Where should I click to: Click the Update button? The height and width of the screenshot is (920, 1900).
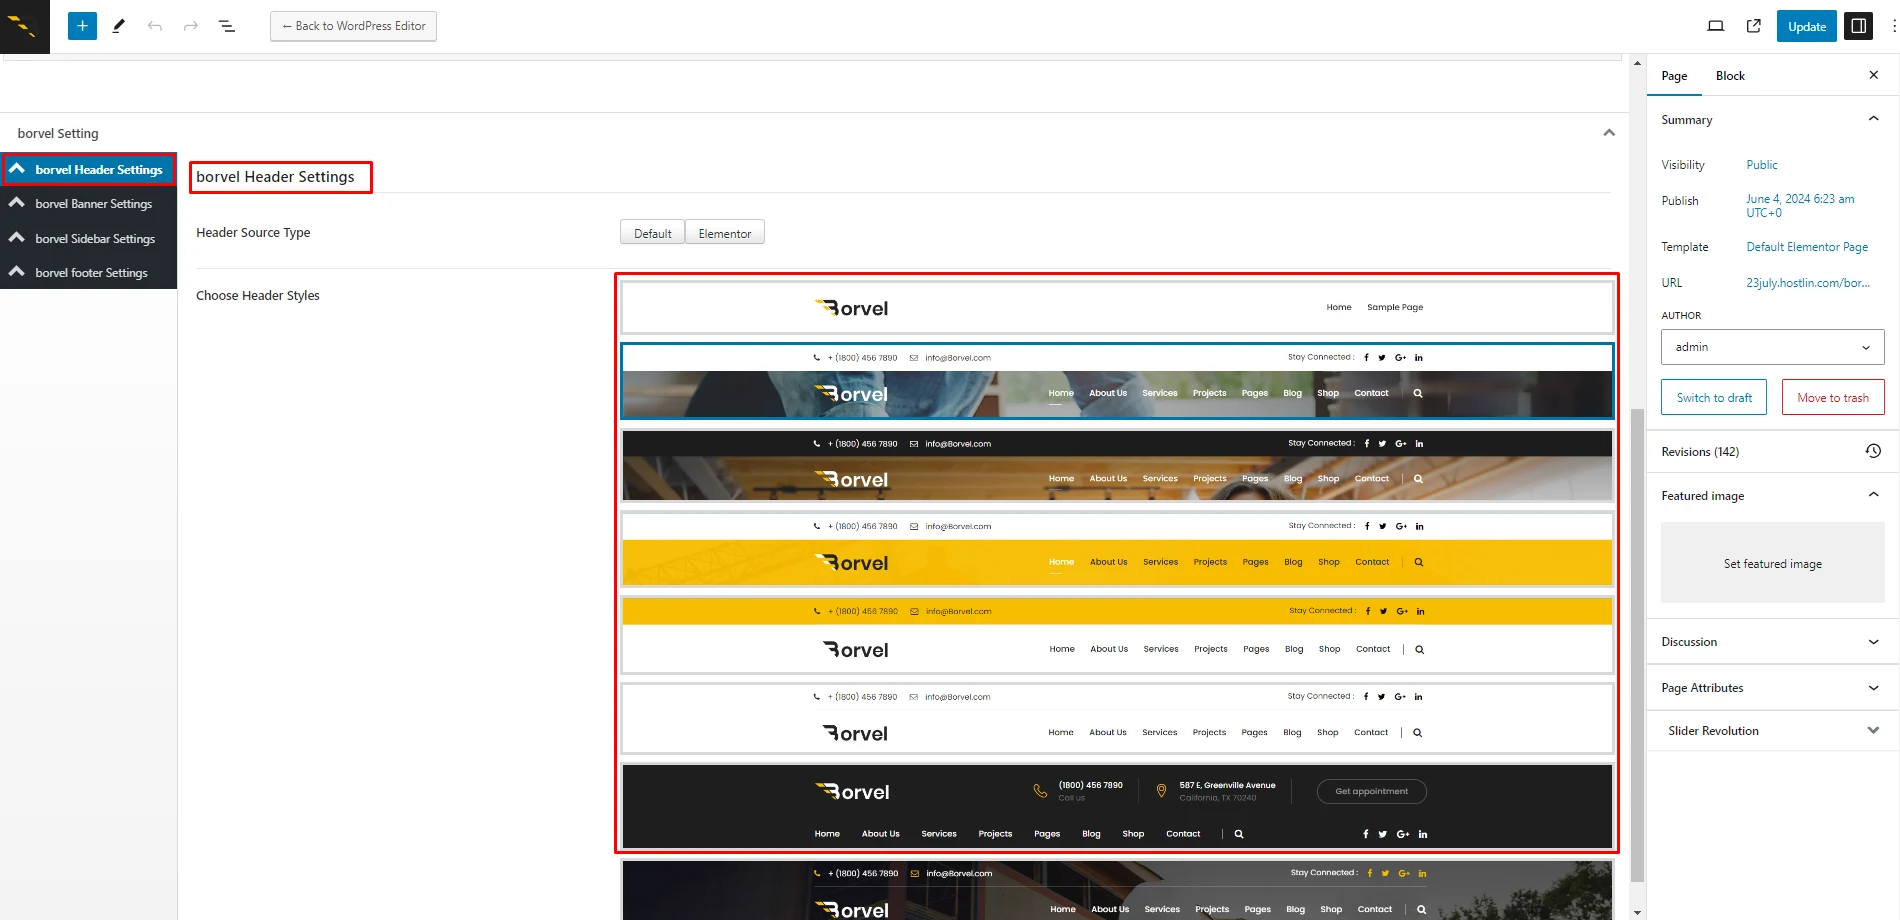1806,26
